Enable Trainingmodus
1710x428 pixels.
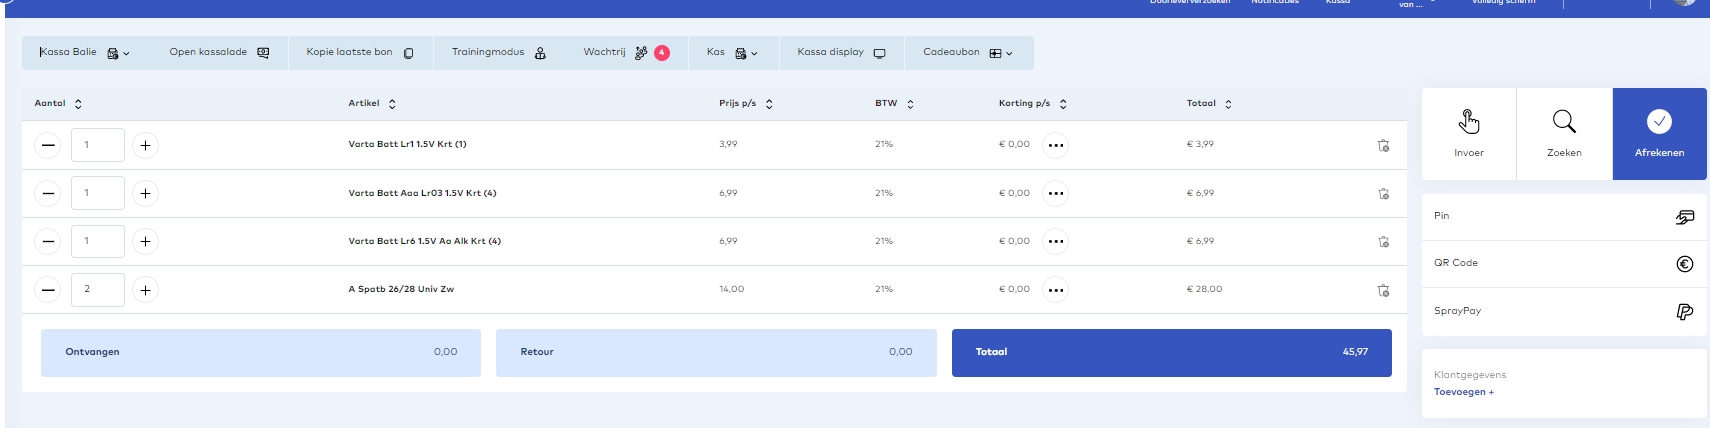pos(498,53)
